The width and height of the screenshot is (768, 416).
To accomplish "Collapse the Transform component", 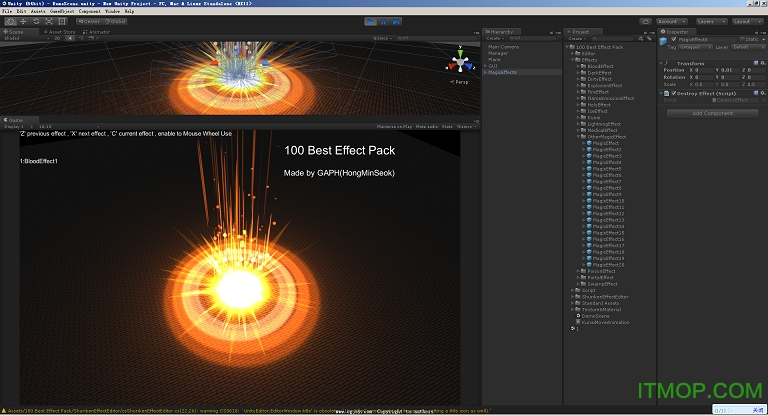I will coord(661,63).
